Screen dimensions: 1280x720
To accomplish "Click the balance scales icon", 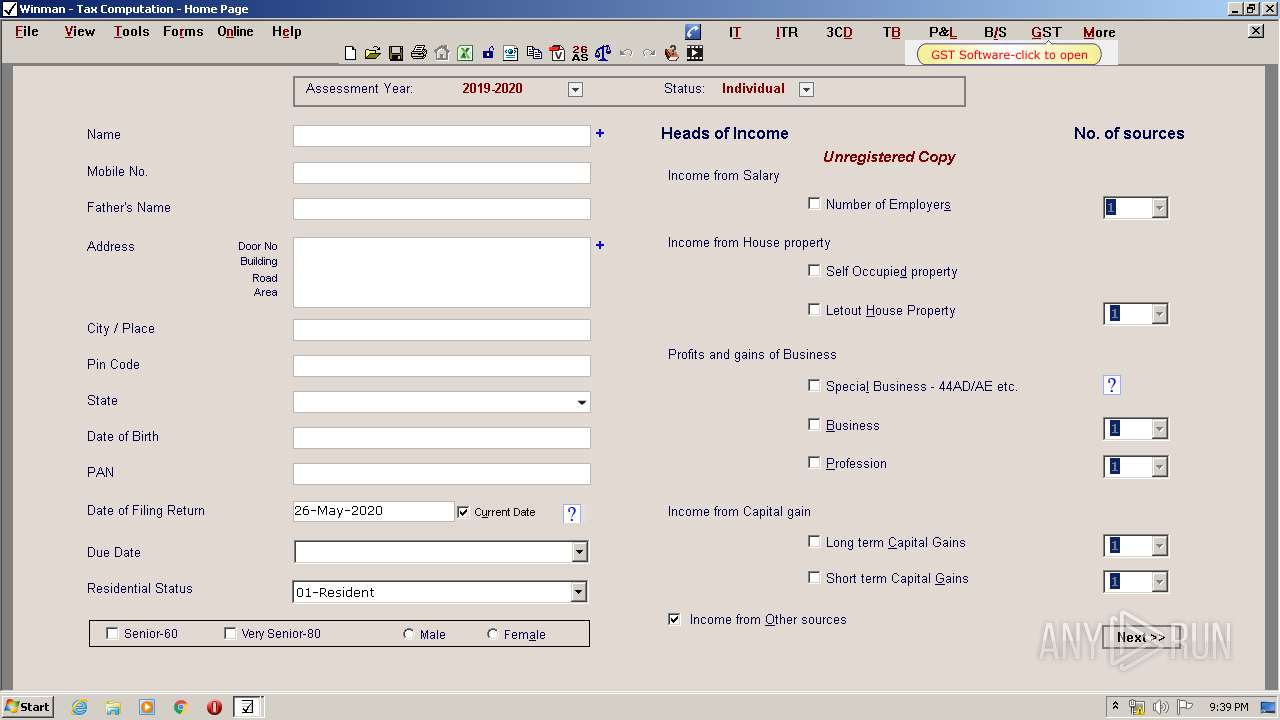I will coord(603,53).
